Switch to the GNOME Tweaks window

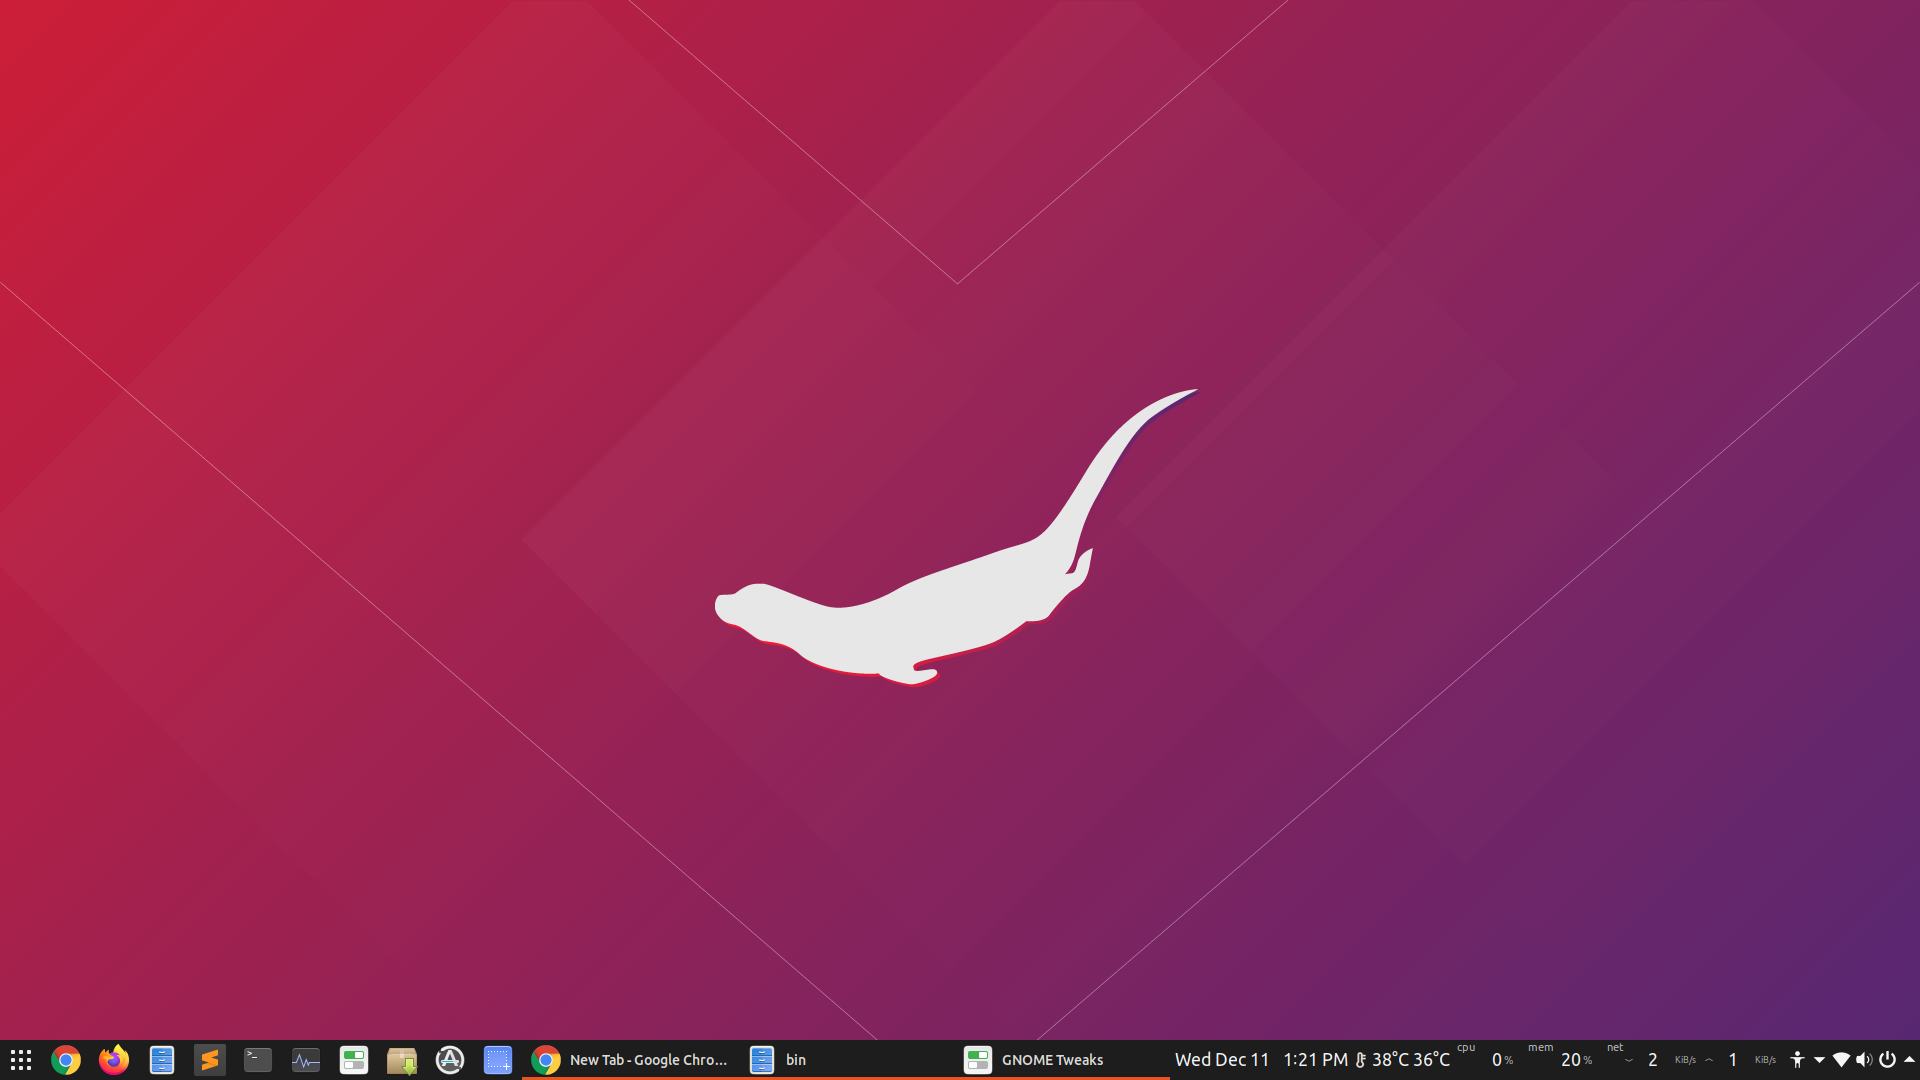click(x=1035, y=1060)
